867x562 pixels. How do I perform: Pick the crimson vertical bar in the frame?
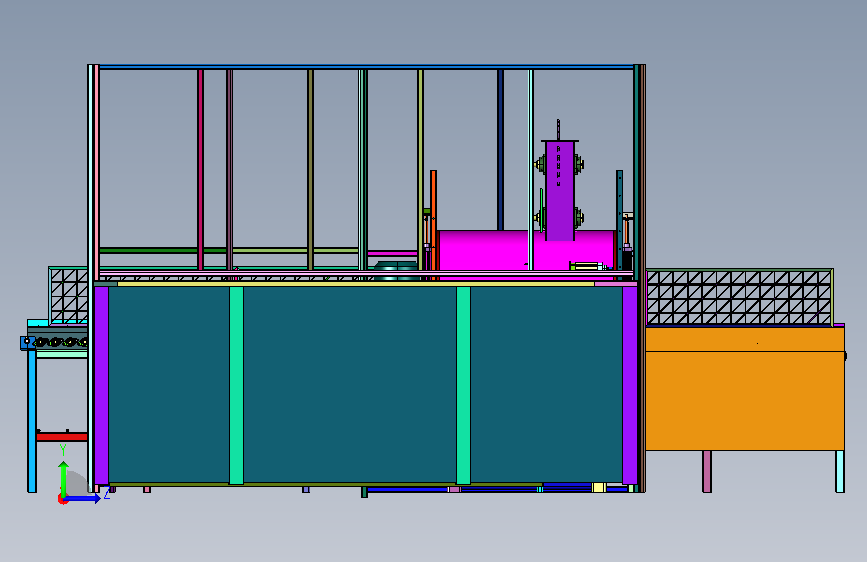(200, 170)
